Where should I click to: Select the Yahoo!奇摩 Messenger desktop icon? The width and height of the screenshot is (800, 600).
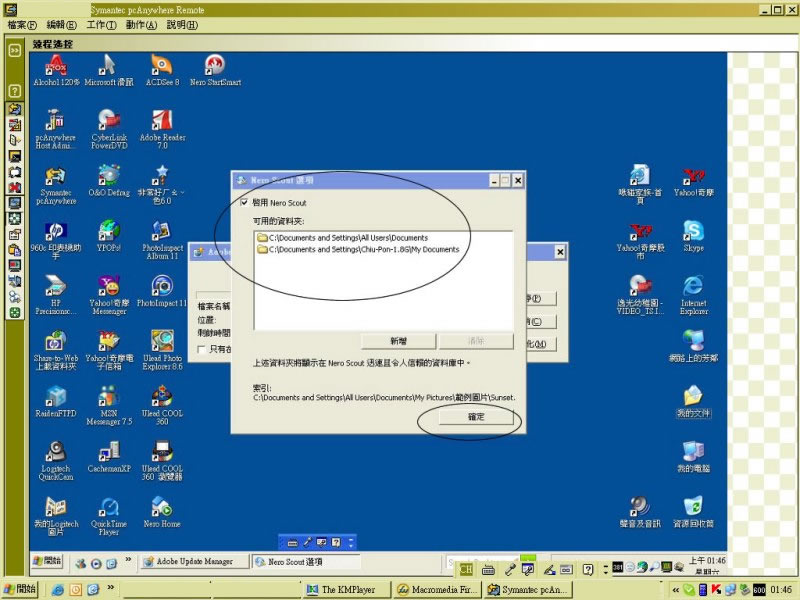point(109,294)
